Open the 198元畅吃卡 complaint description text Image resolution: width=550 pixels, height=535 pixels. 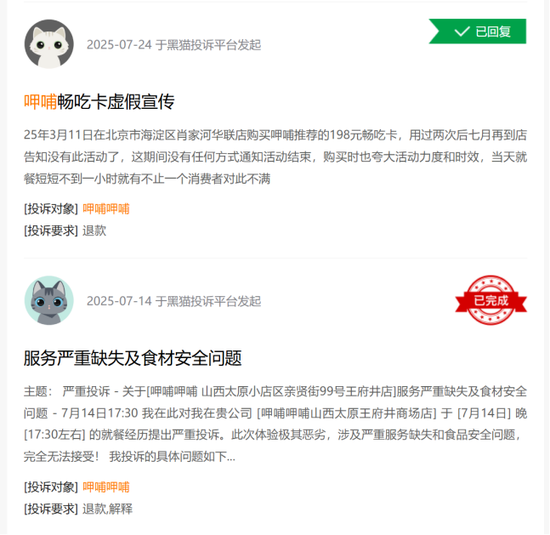pyautogui.click(x=275, y=157)
